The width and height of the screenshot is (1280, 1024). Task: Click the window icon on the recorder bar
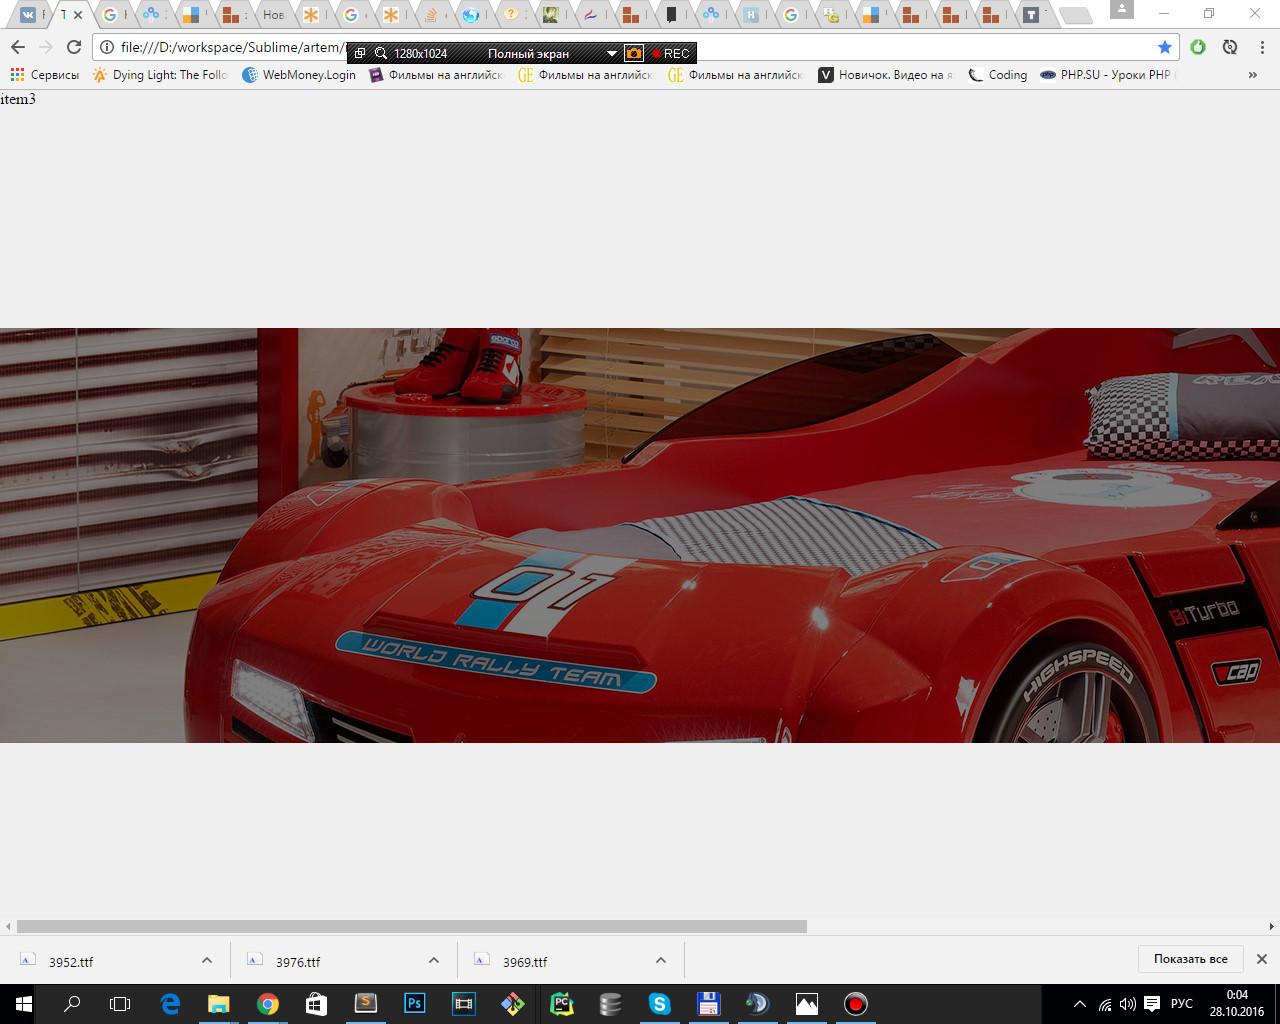tap(360, 53)
